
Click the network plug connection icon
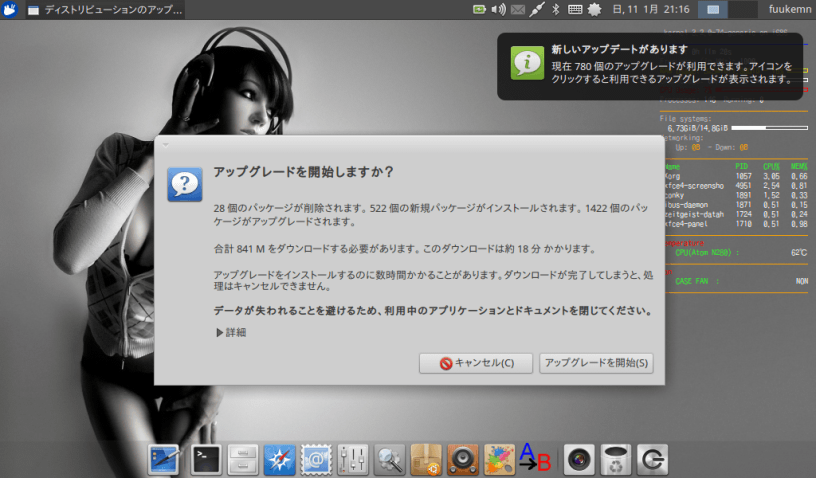click(x=537, y=9)
